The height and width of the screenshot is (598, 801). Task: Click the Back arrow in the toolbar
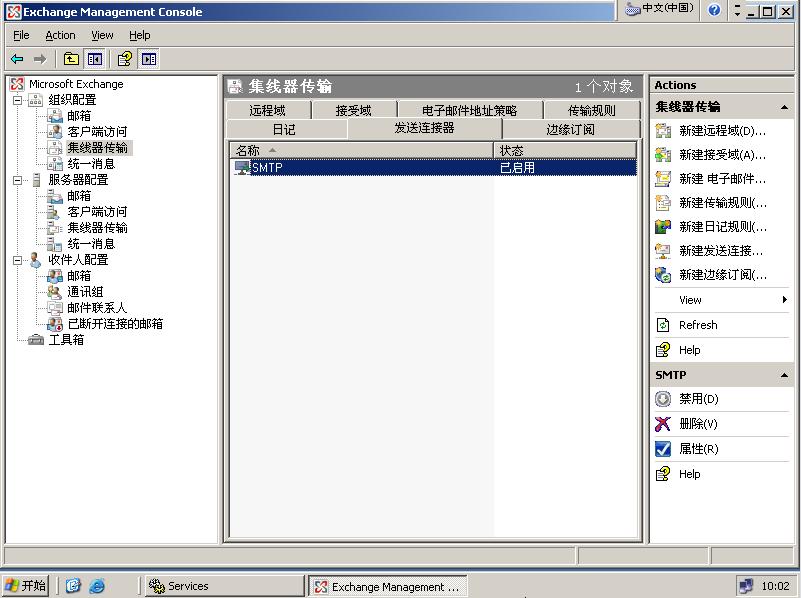17,59
